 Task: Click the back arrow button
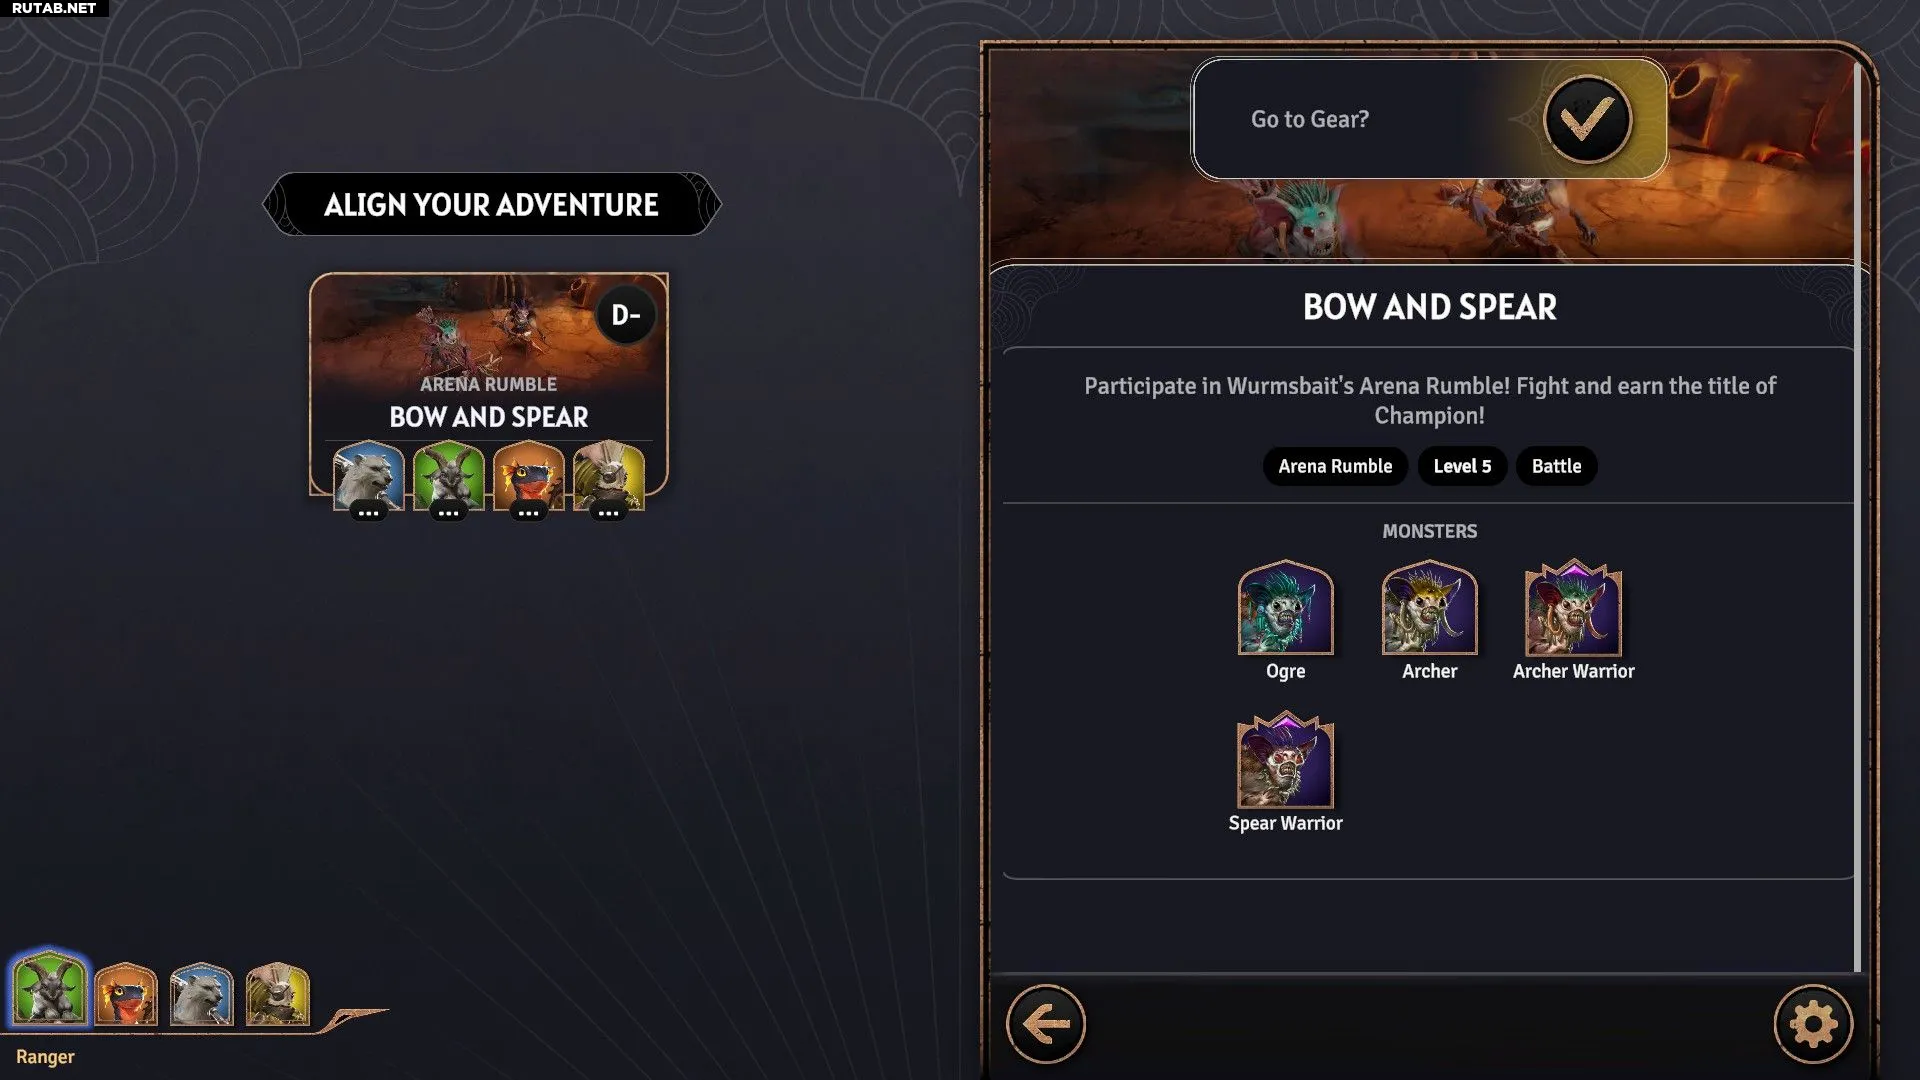tap(1046, 1024)
